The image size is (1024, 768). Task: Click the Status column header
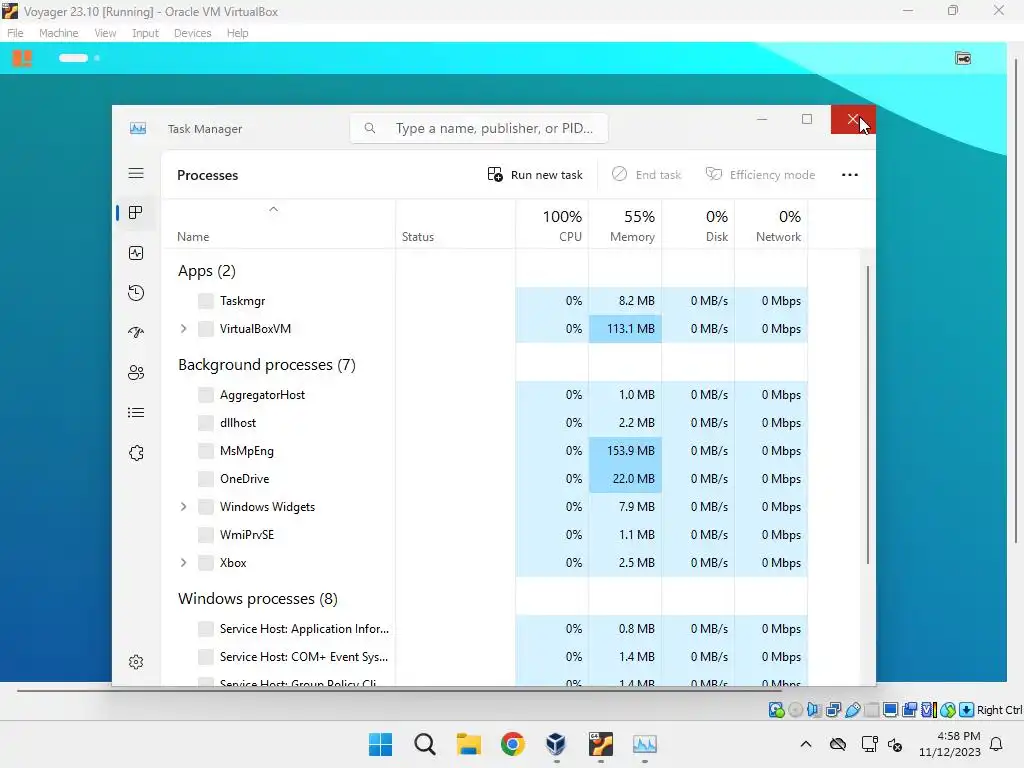pos(455,225)
